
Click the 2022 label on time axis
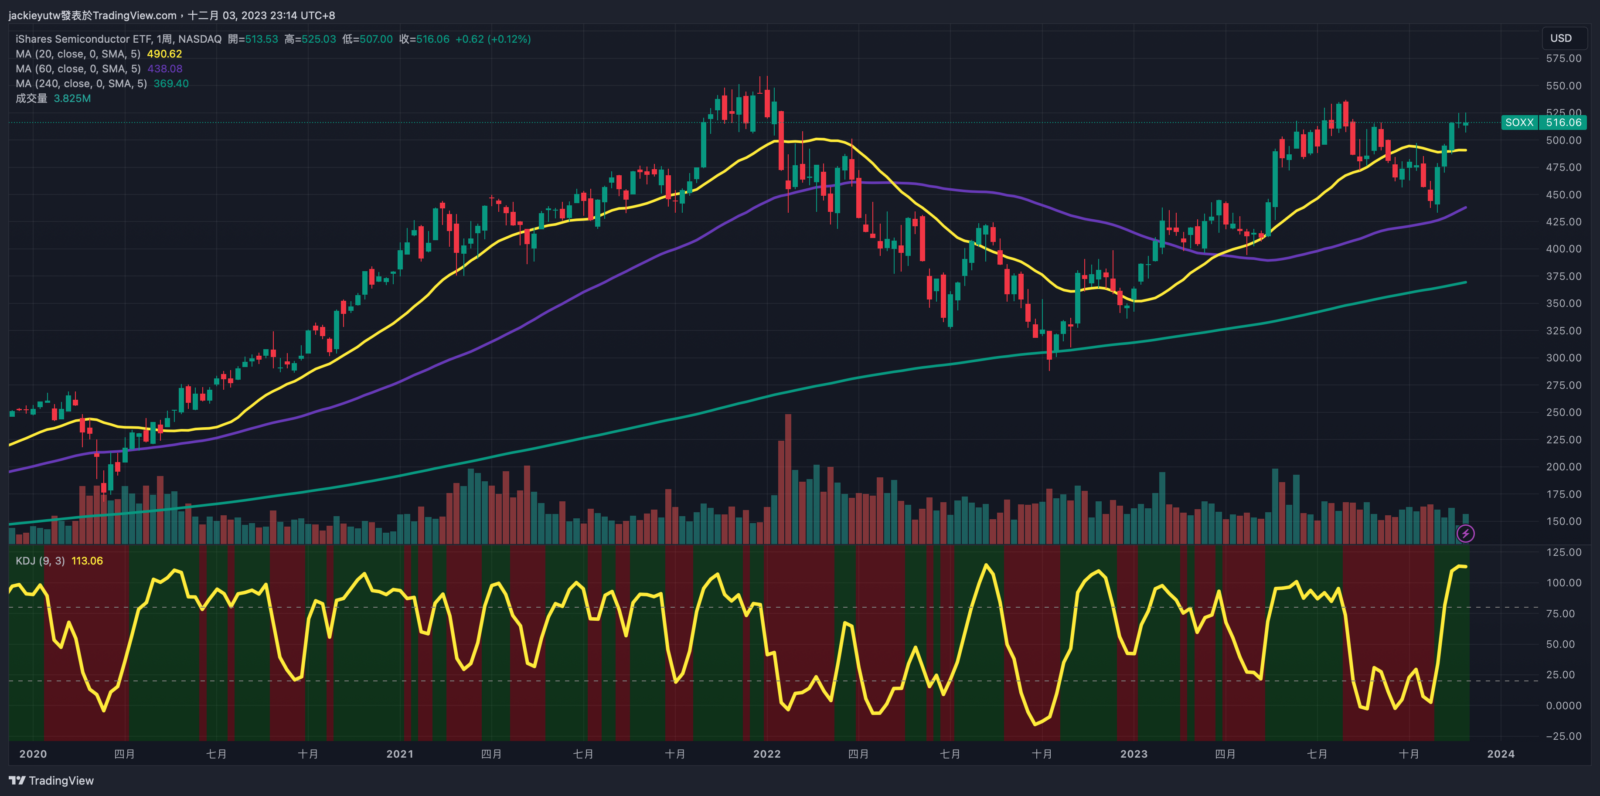(767, 754)
